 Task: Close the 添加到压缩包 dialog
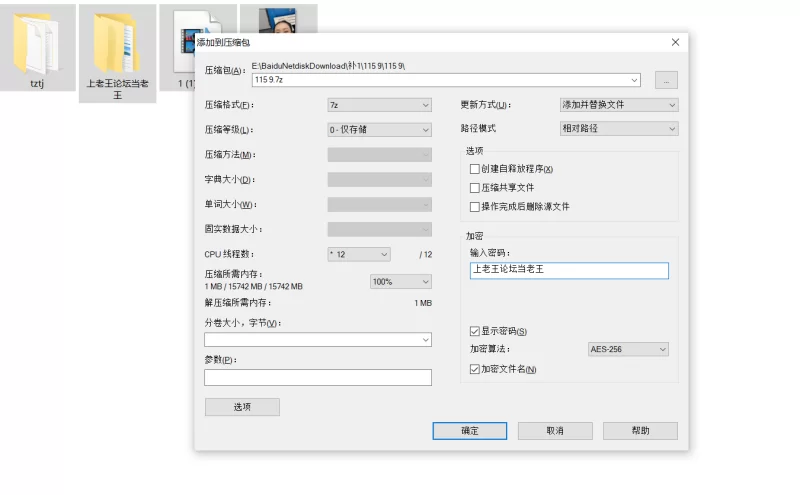coord(675,42)
